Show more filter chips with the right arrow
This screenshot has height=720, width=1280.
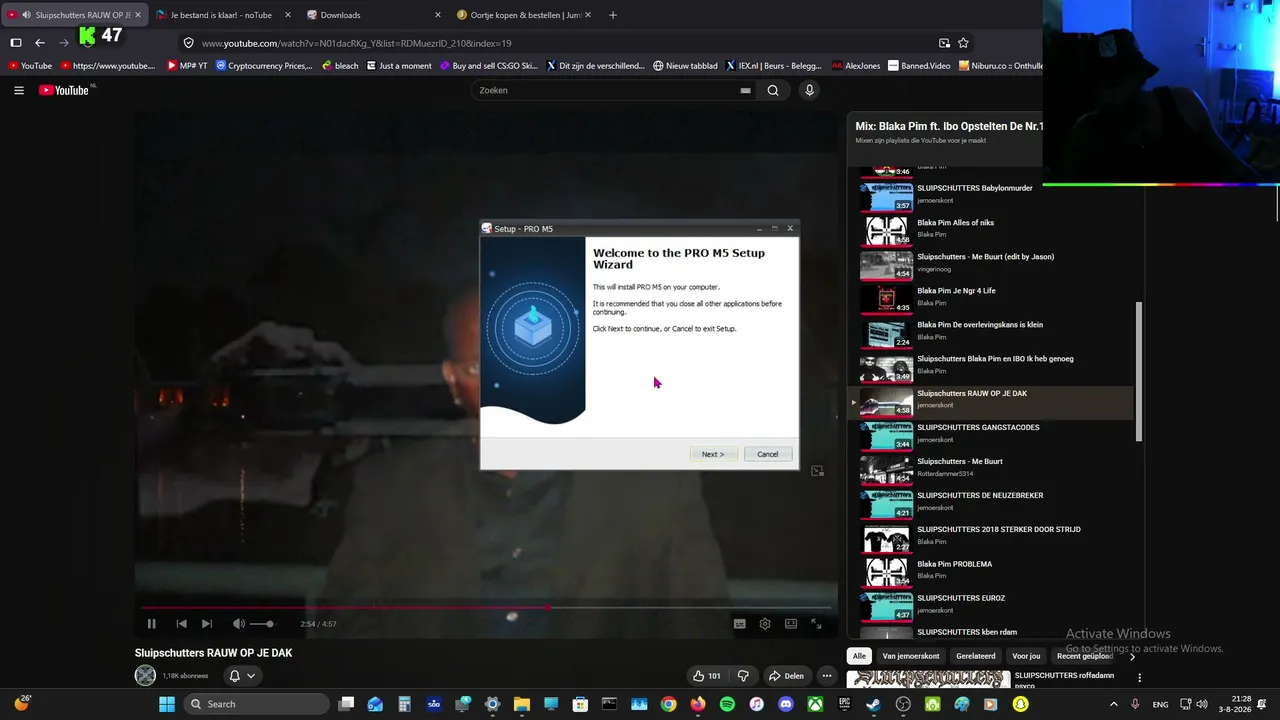[x=1132, y=656]
